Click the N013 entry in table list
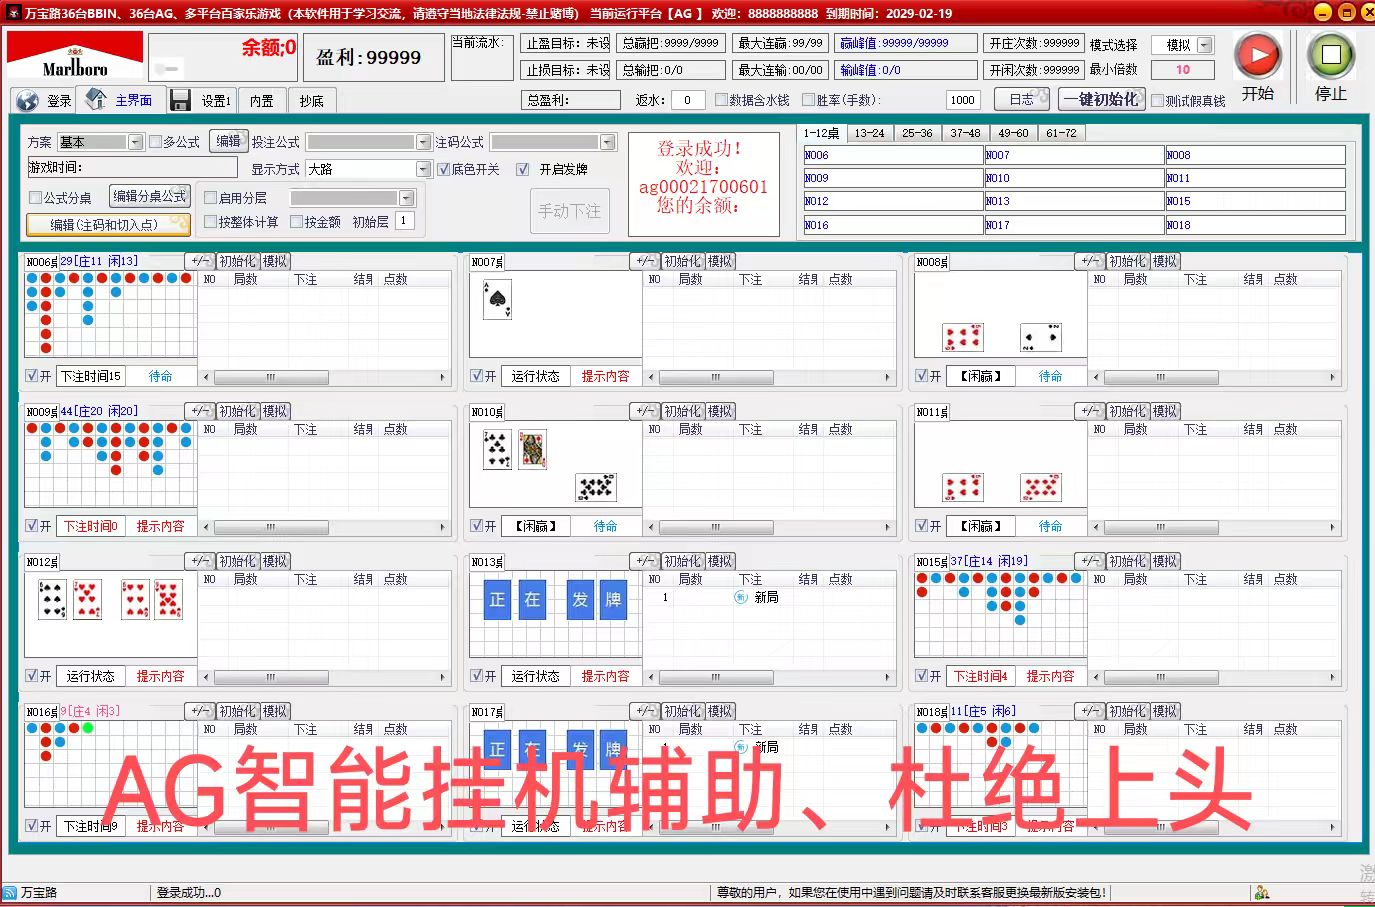Image resolution: width=1375 pixels, height=907 pixels. click(x=1074, y=201)
